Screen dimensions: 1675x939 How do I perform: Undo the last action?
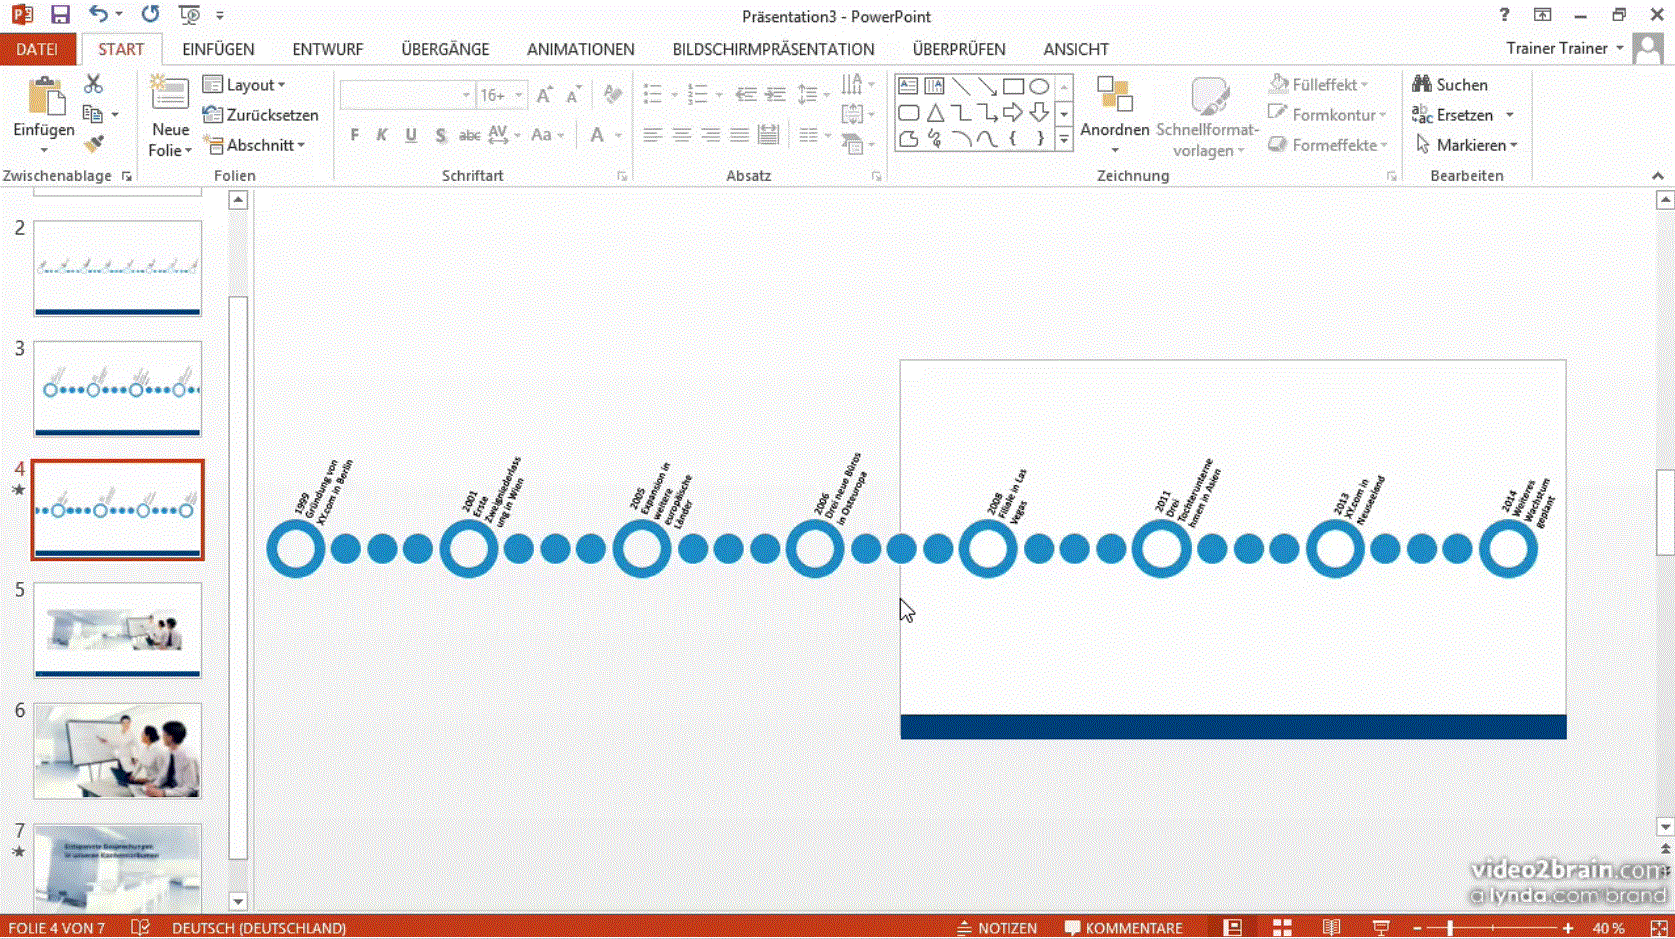[98, 15]
